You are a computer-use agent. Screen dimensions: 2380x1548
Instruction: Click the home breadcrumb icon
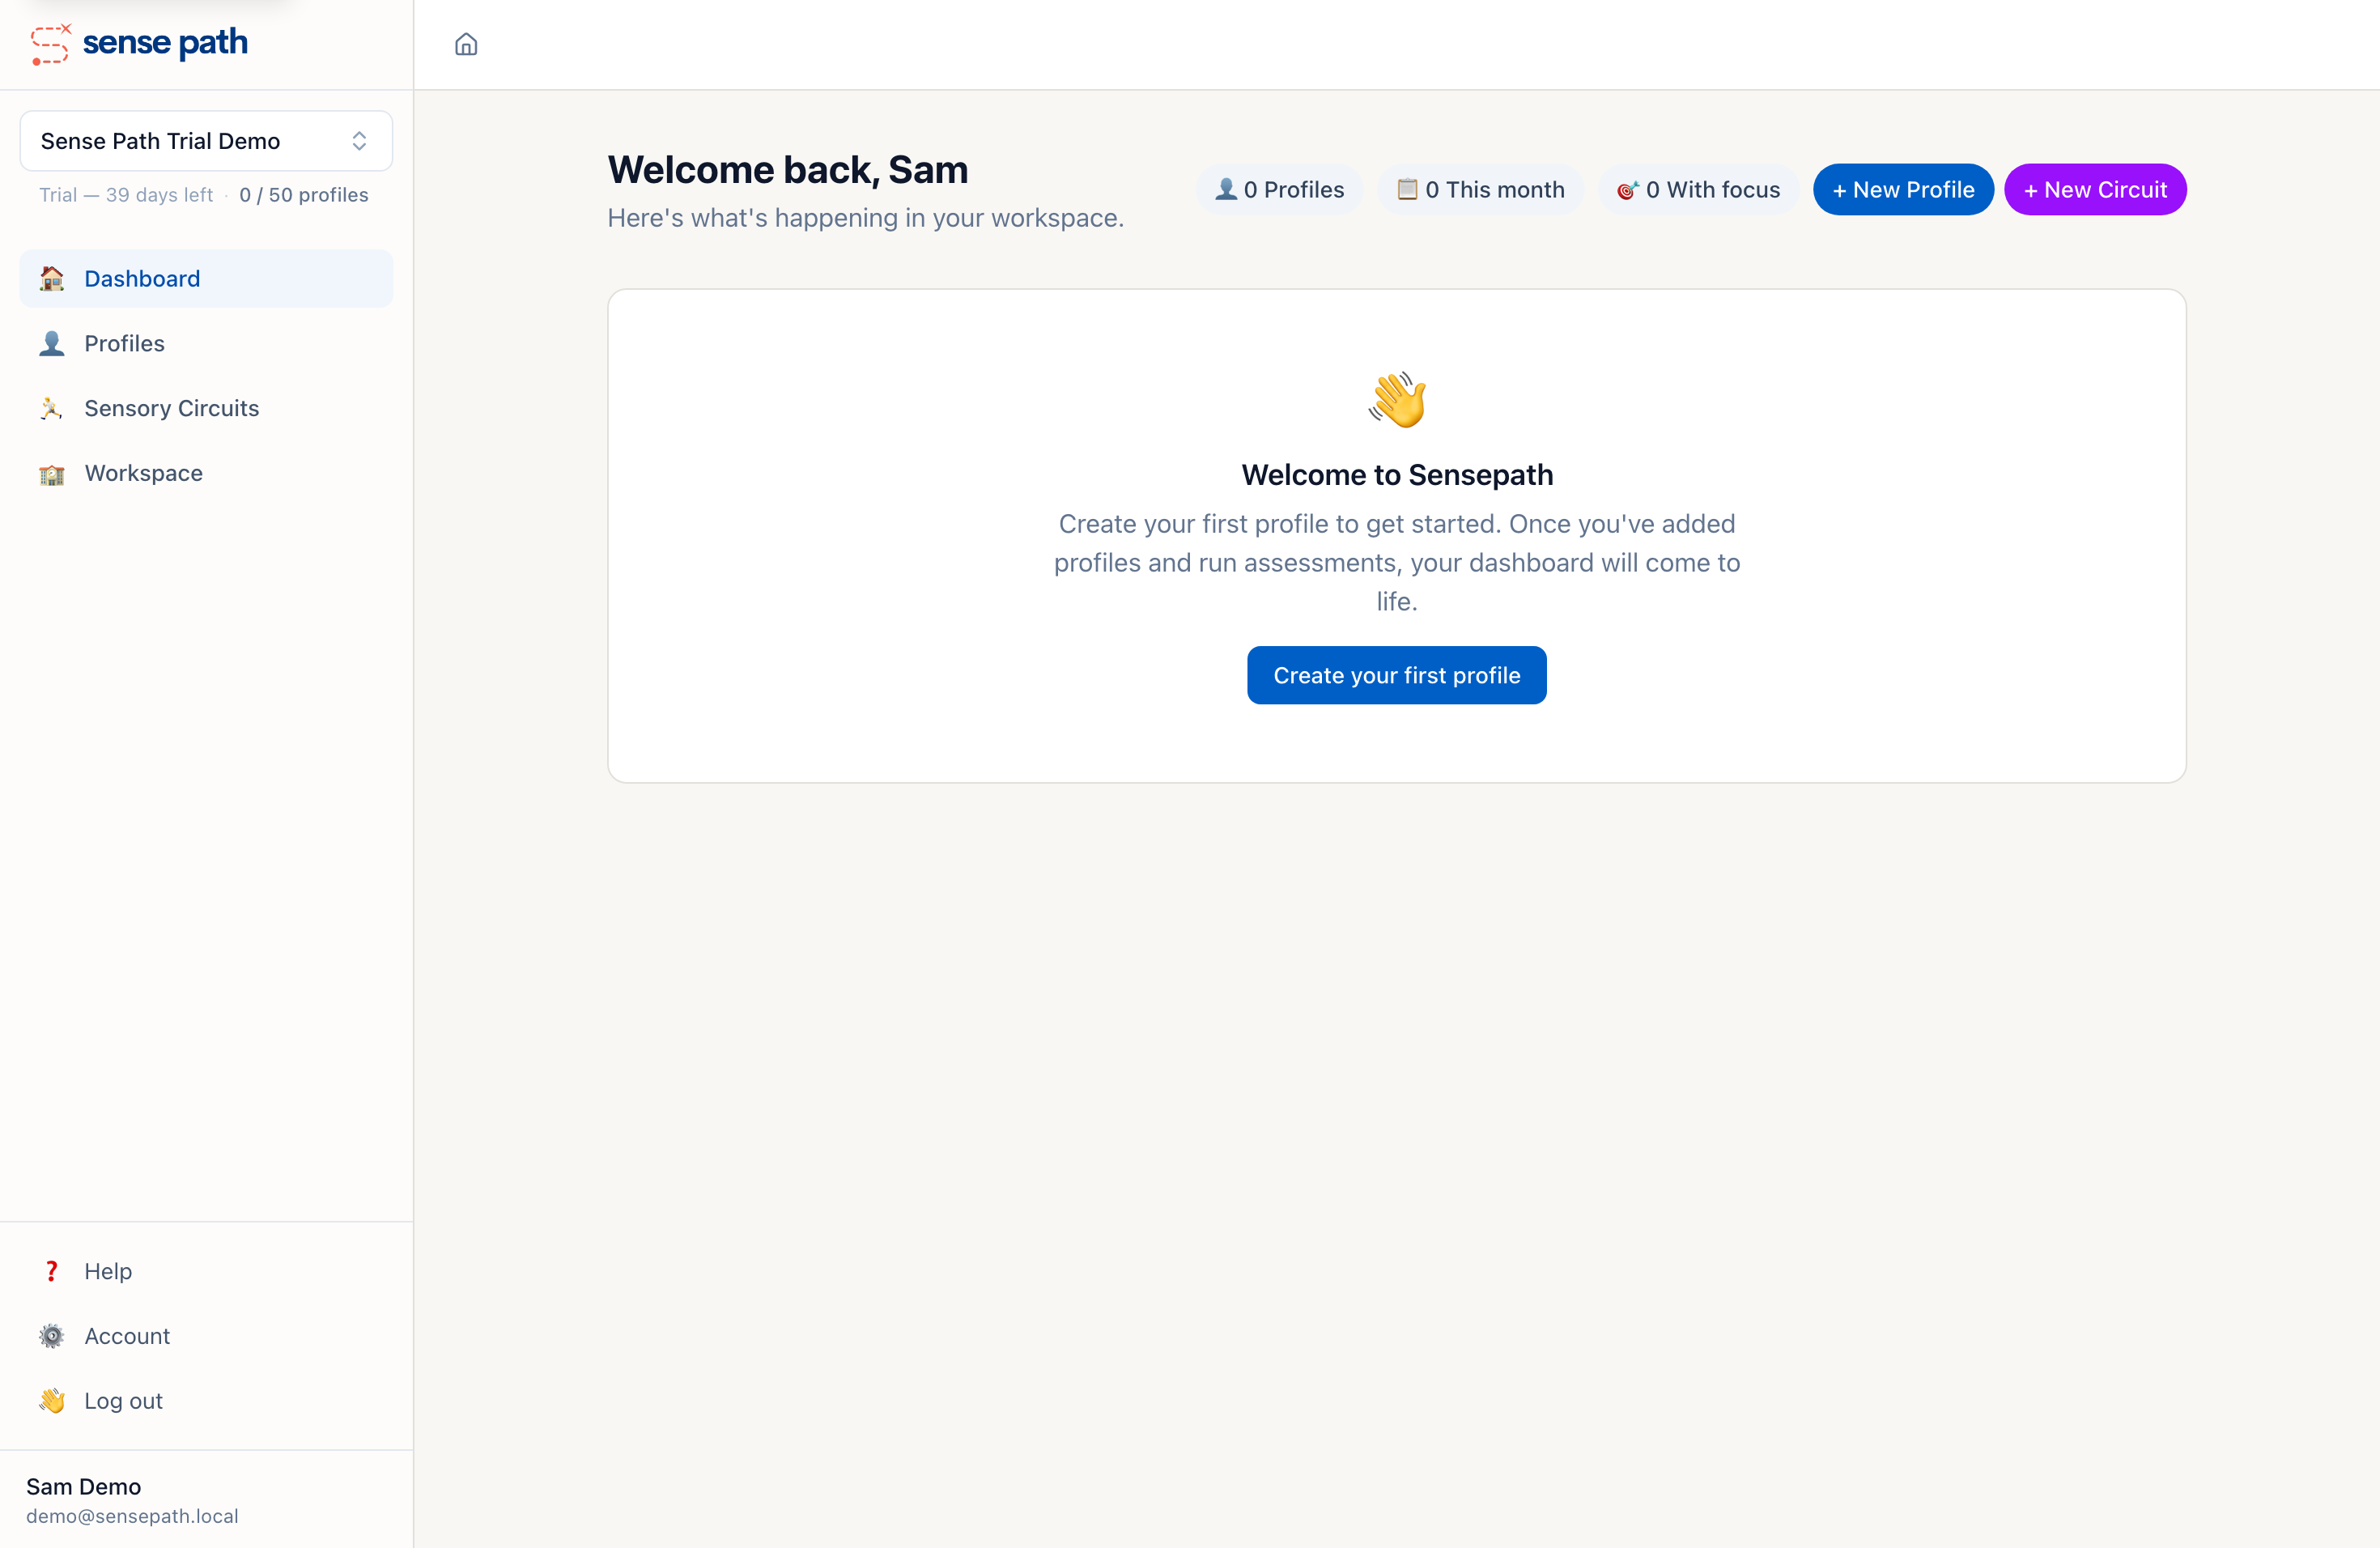[466, 44]
